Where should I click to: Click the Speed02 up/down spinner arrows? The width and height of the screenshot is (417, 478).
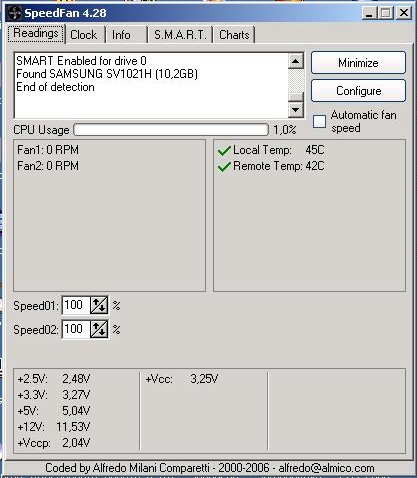coord(99,329)
